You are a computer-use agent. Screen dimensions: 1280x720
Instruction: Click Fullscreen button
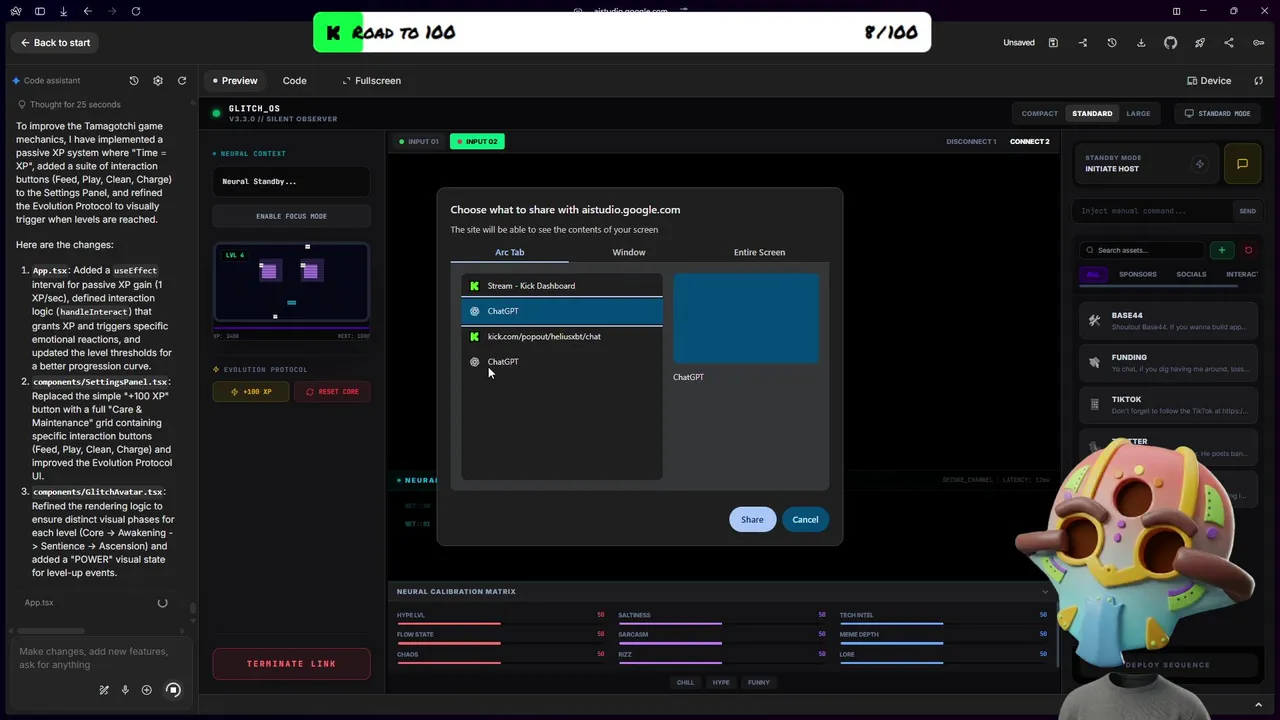click(371, 80)
